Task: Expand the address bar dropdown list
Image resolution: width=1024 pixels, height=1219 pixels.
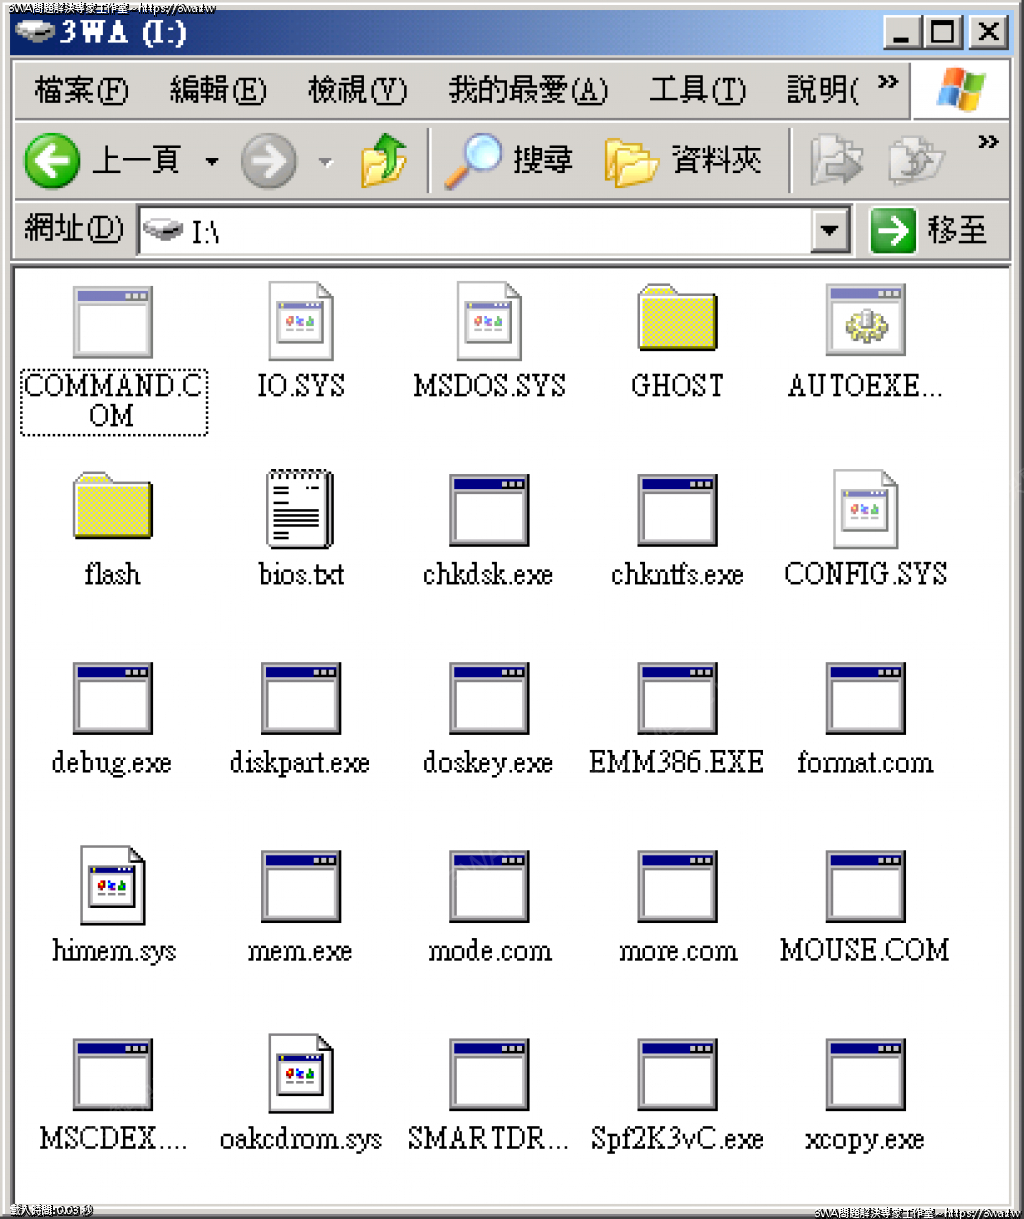Action: point(829,232)
